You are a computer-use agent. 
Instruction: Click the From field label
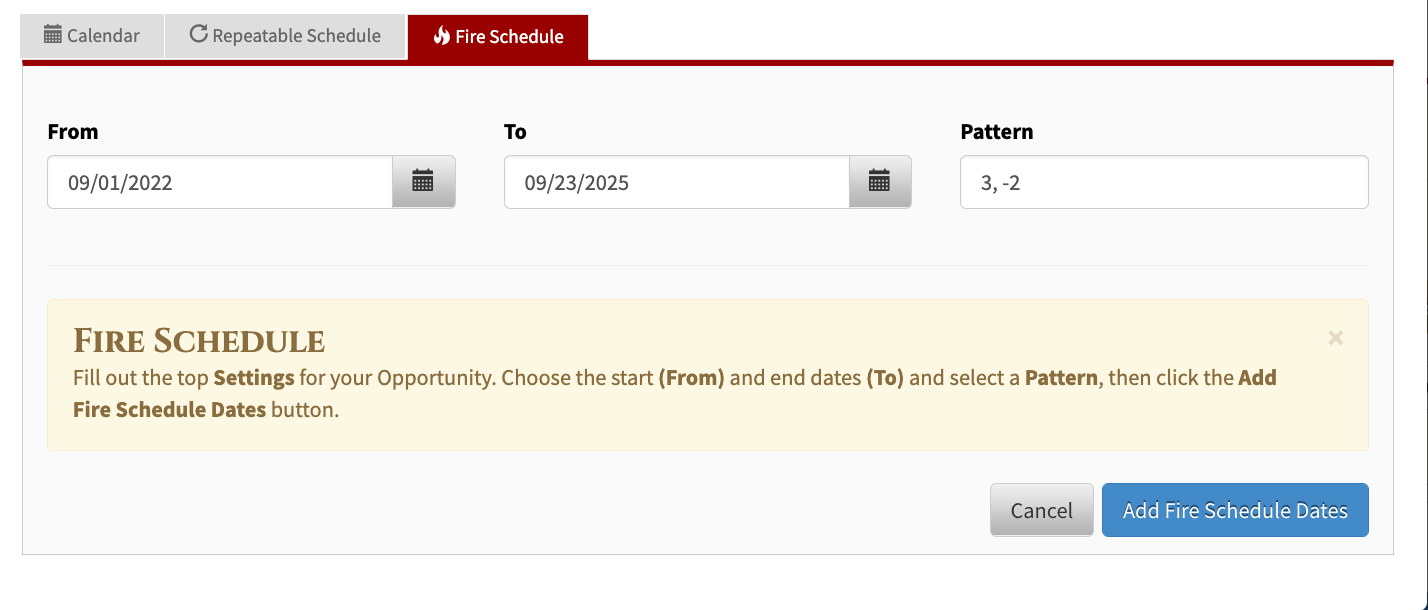click(x=73, y=132)
